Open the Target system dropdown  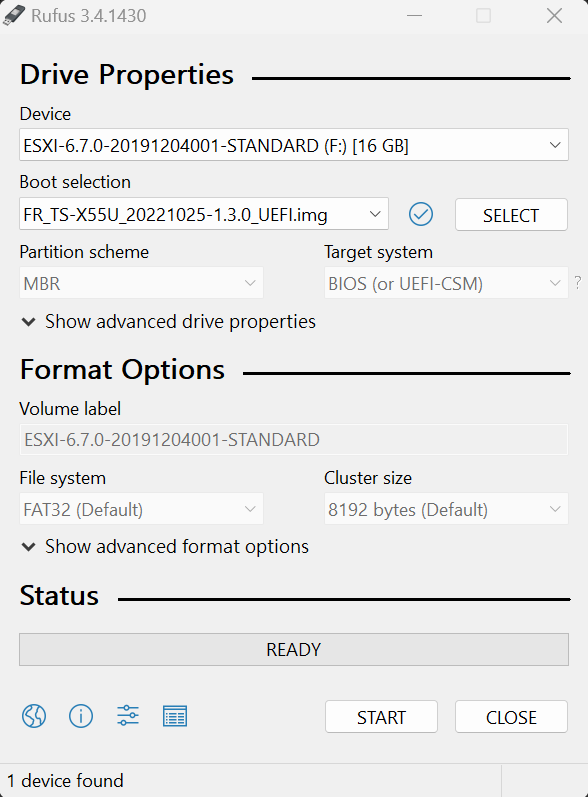coord(446,283)
